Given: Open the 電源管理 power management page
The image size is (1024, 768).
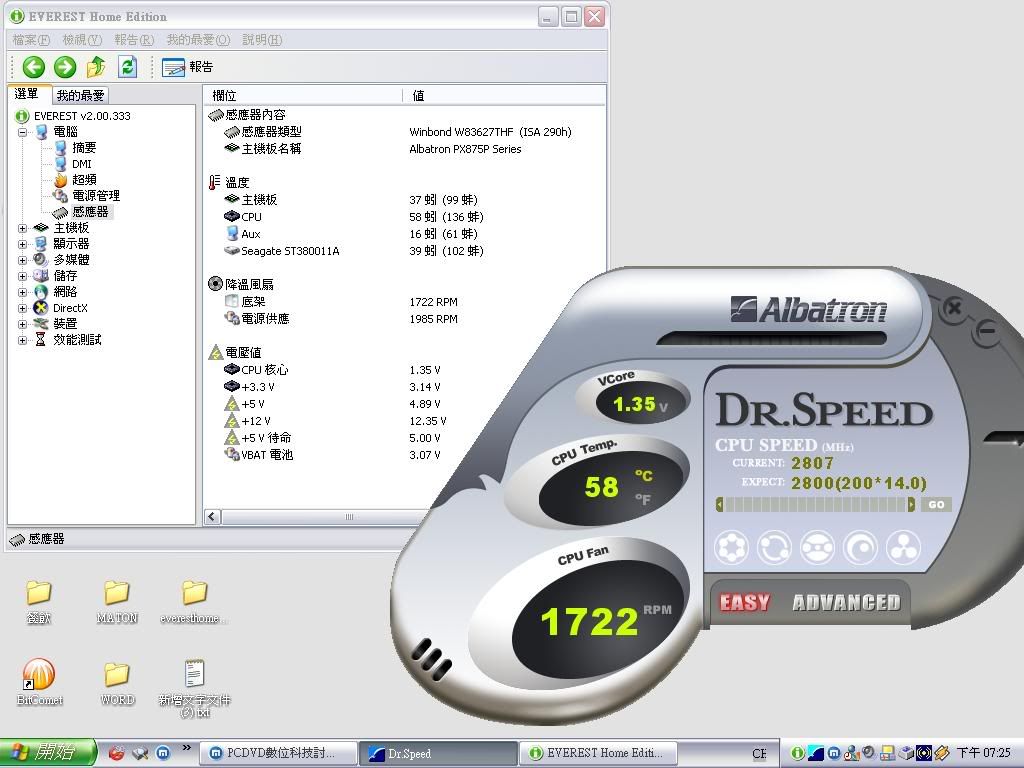Looking at the screenshot, I should coord(95,195).
